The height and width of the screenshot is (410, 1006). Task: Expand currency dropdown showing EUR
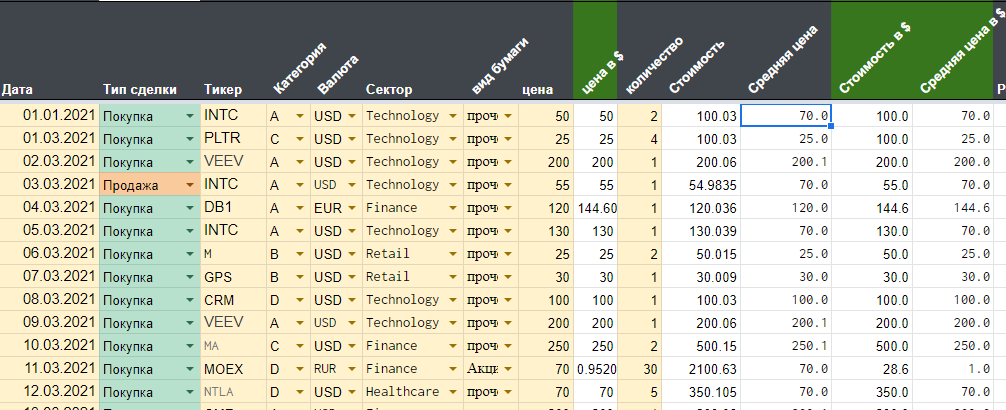(352, 209)
